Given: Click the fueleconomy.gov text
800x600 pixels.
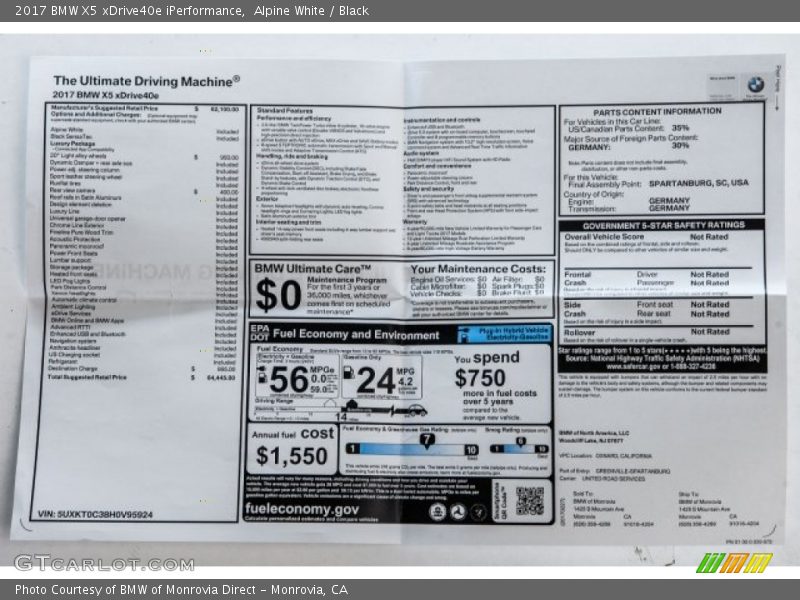Looking at the screenshot, I should point(304,508).
